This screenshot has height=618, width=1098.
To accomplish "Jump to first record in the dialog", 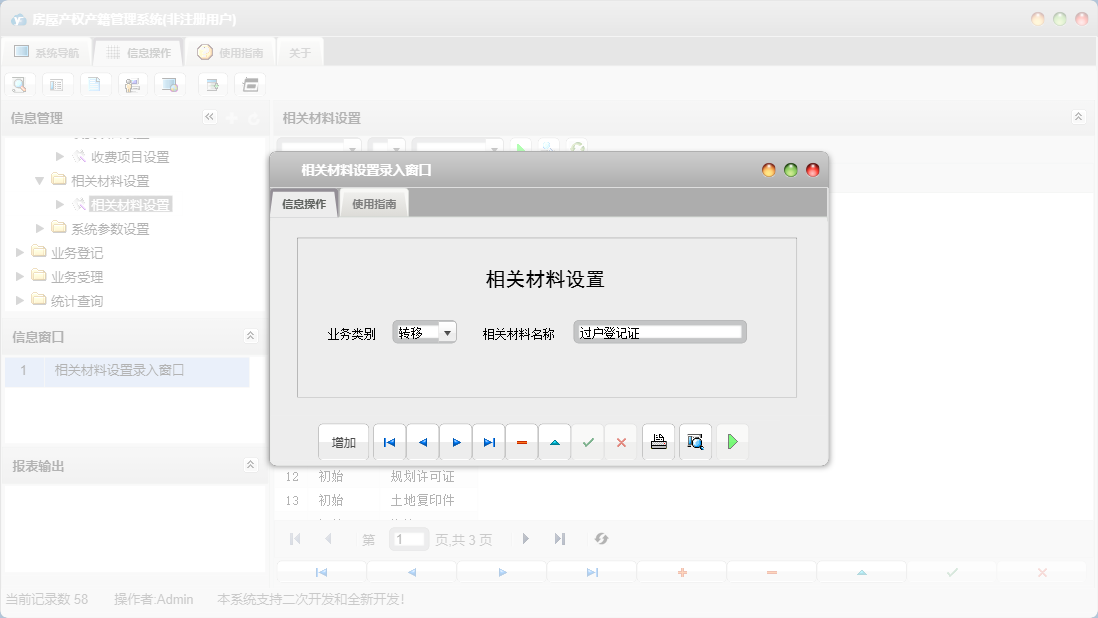I will coord(389,441).
